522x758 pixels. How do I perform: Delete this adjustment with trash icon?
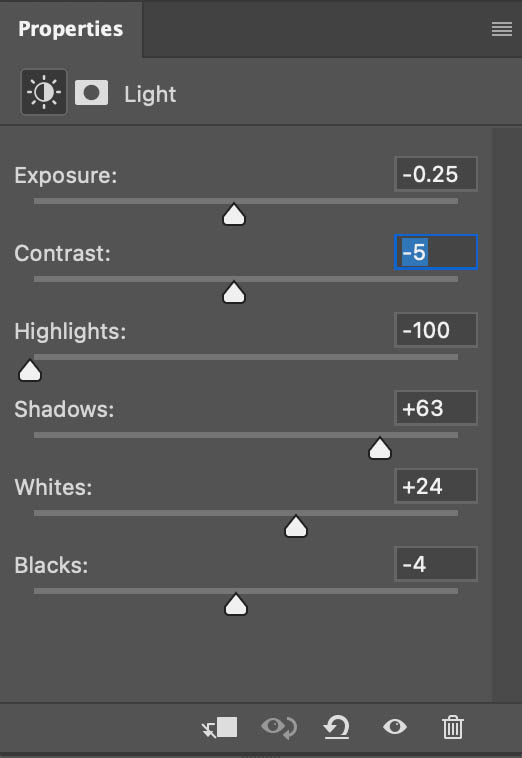pyautogui.click(x=452, y=727)
